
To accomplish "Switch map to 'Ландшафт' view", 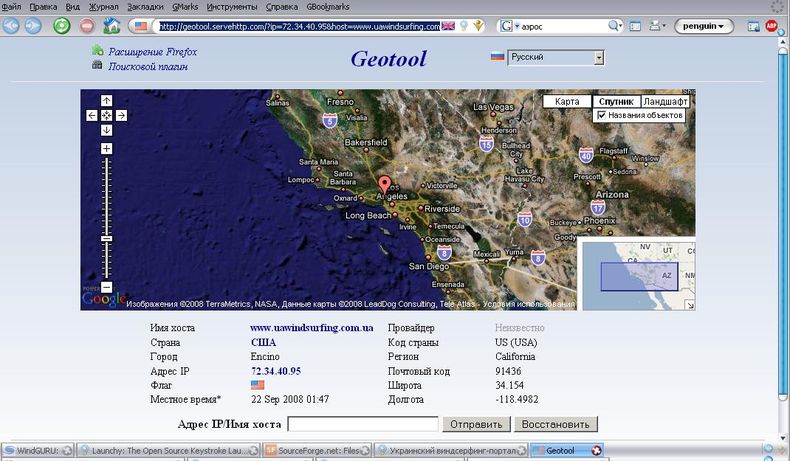I will [664, 101].
